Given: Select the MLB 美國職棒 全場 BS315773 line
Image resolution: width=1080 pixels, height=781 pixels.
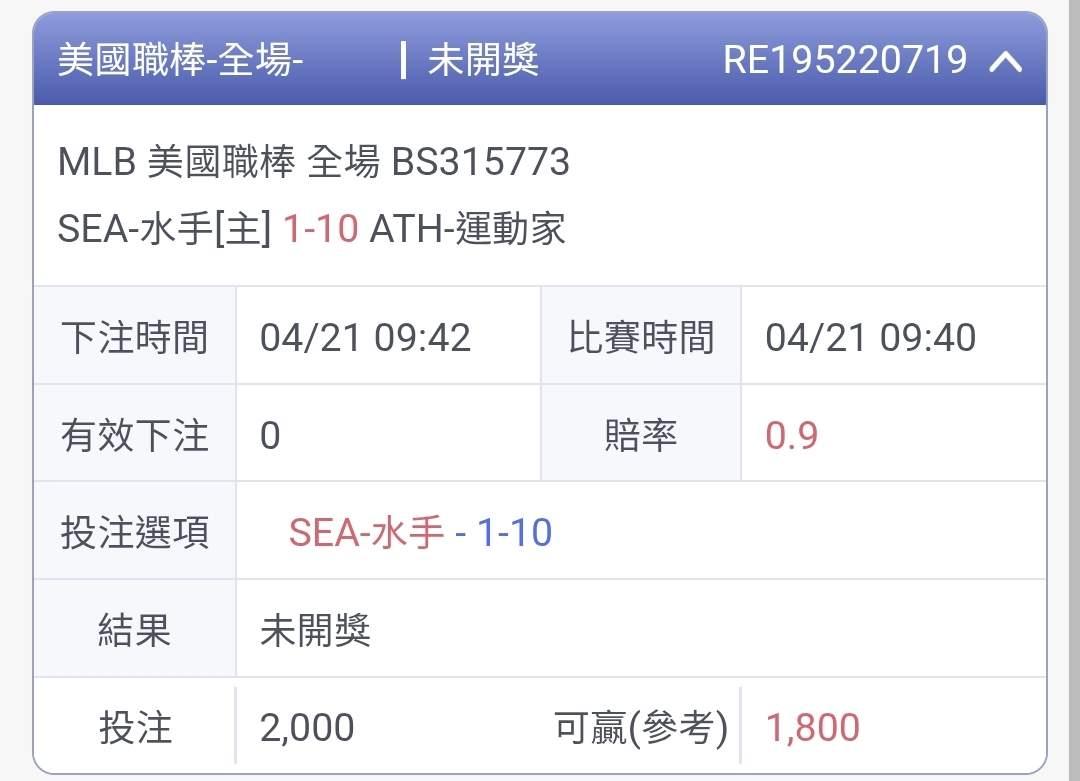Looking at the screenshot, I should click(x=314, y=161).
